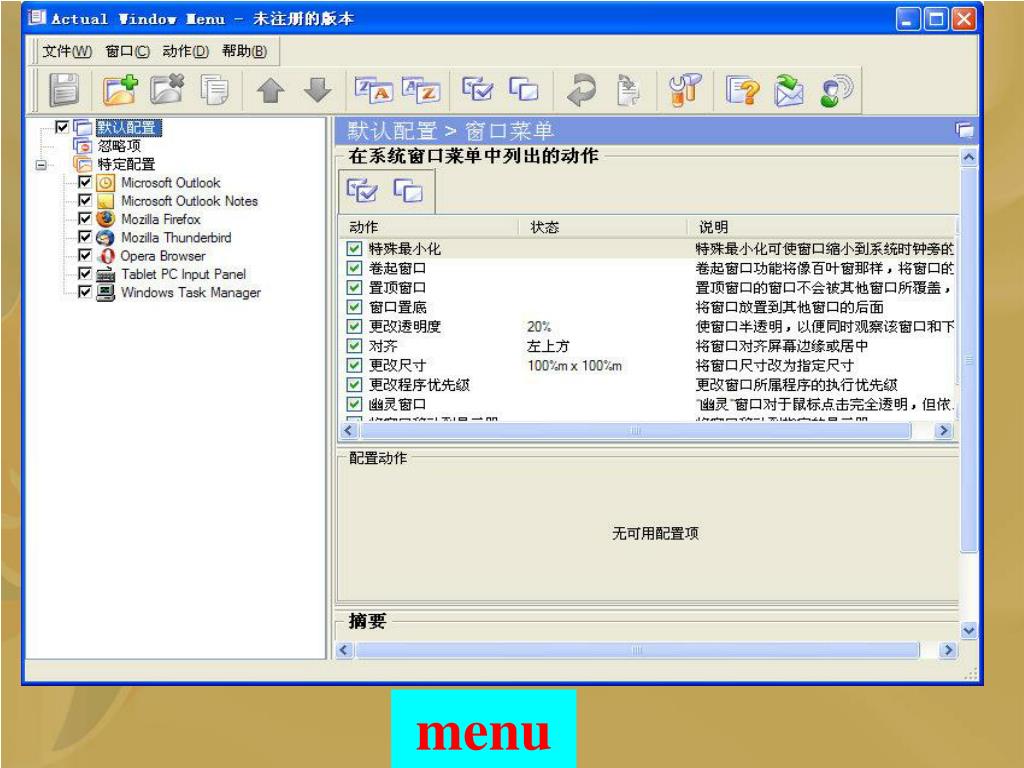Click the window icon in panel header
The height and width of the screenshot is (768, 1024).
click(964, 130)
